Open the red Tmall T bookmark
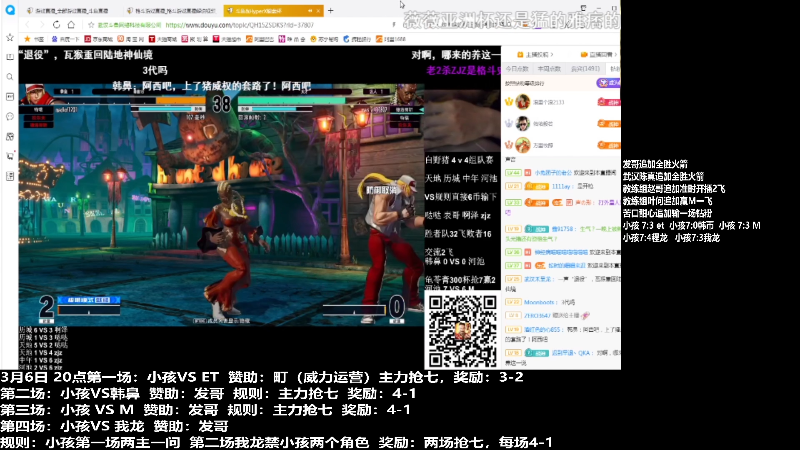This screenshot has width=800, height=450. click(x=163, y=39)
